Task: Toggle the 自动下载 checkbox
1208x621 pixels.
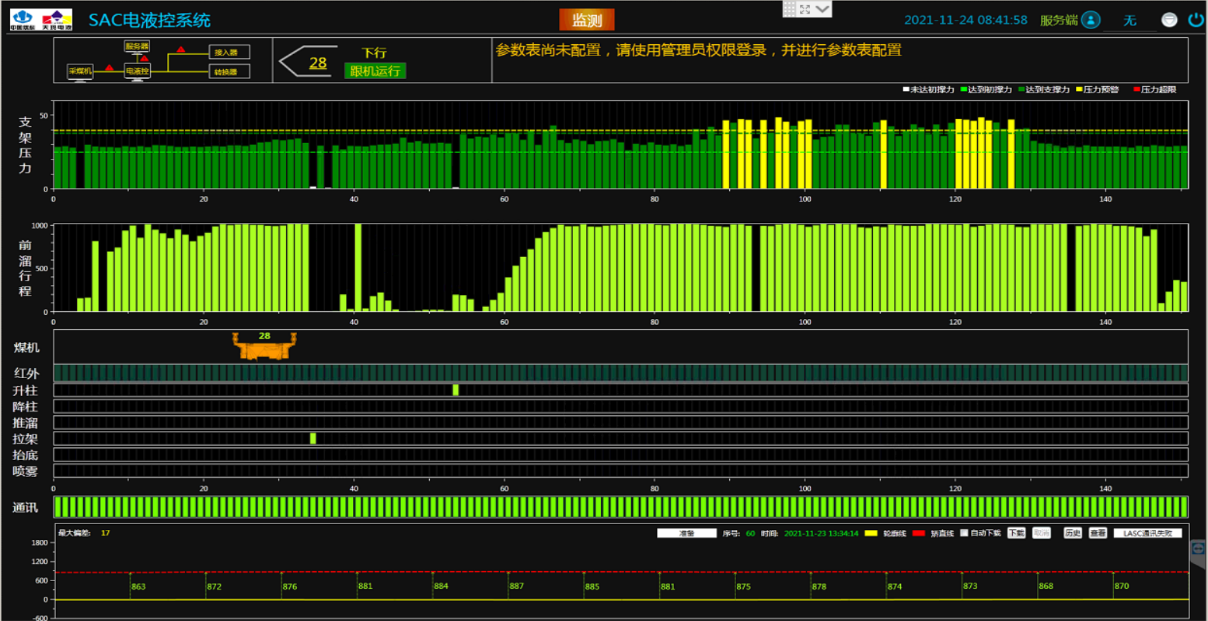Action: point(965,533)
